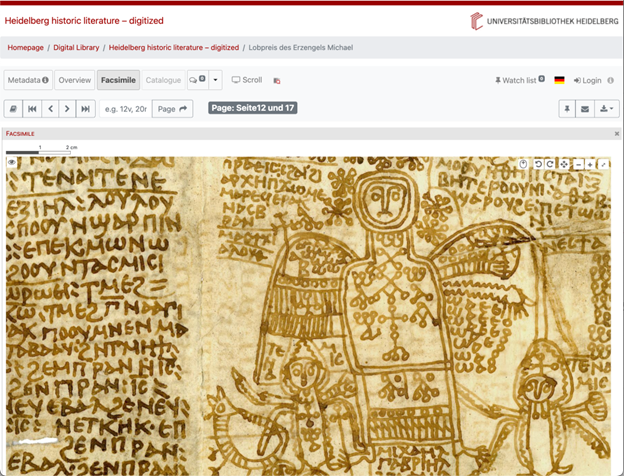This screenshot has width=624, height=476.
Task: Open the annotations comments button
Action: (x=197, y=80)
